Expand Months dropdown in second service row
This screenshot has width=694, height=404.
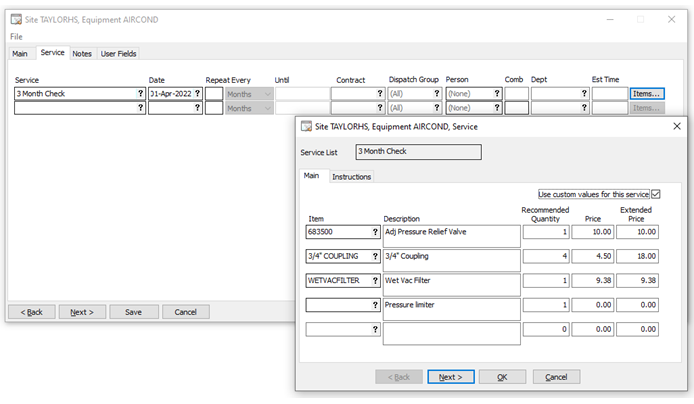coord(267,108)
